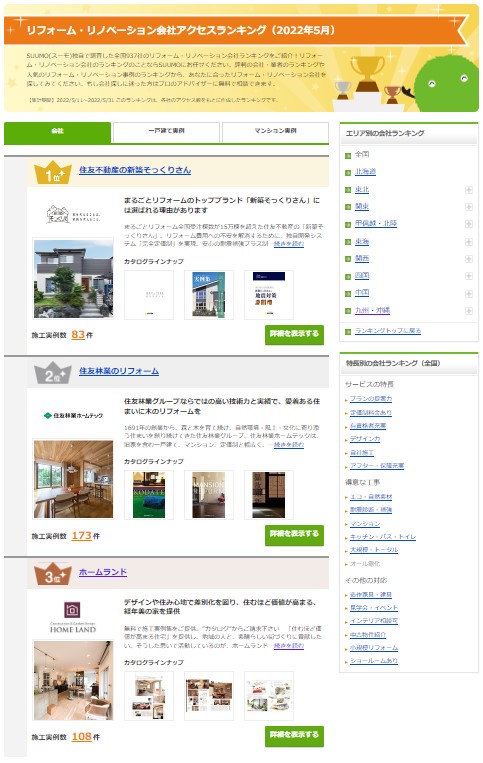
Task: Open the wooden dining room photo for 住友林業
Action: (x=73, y=479)
